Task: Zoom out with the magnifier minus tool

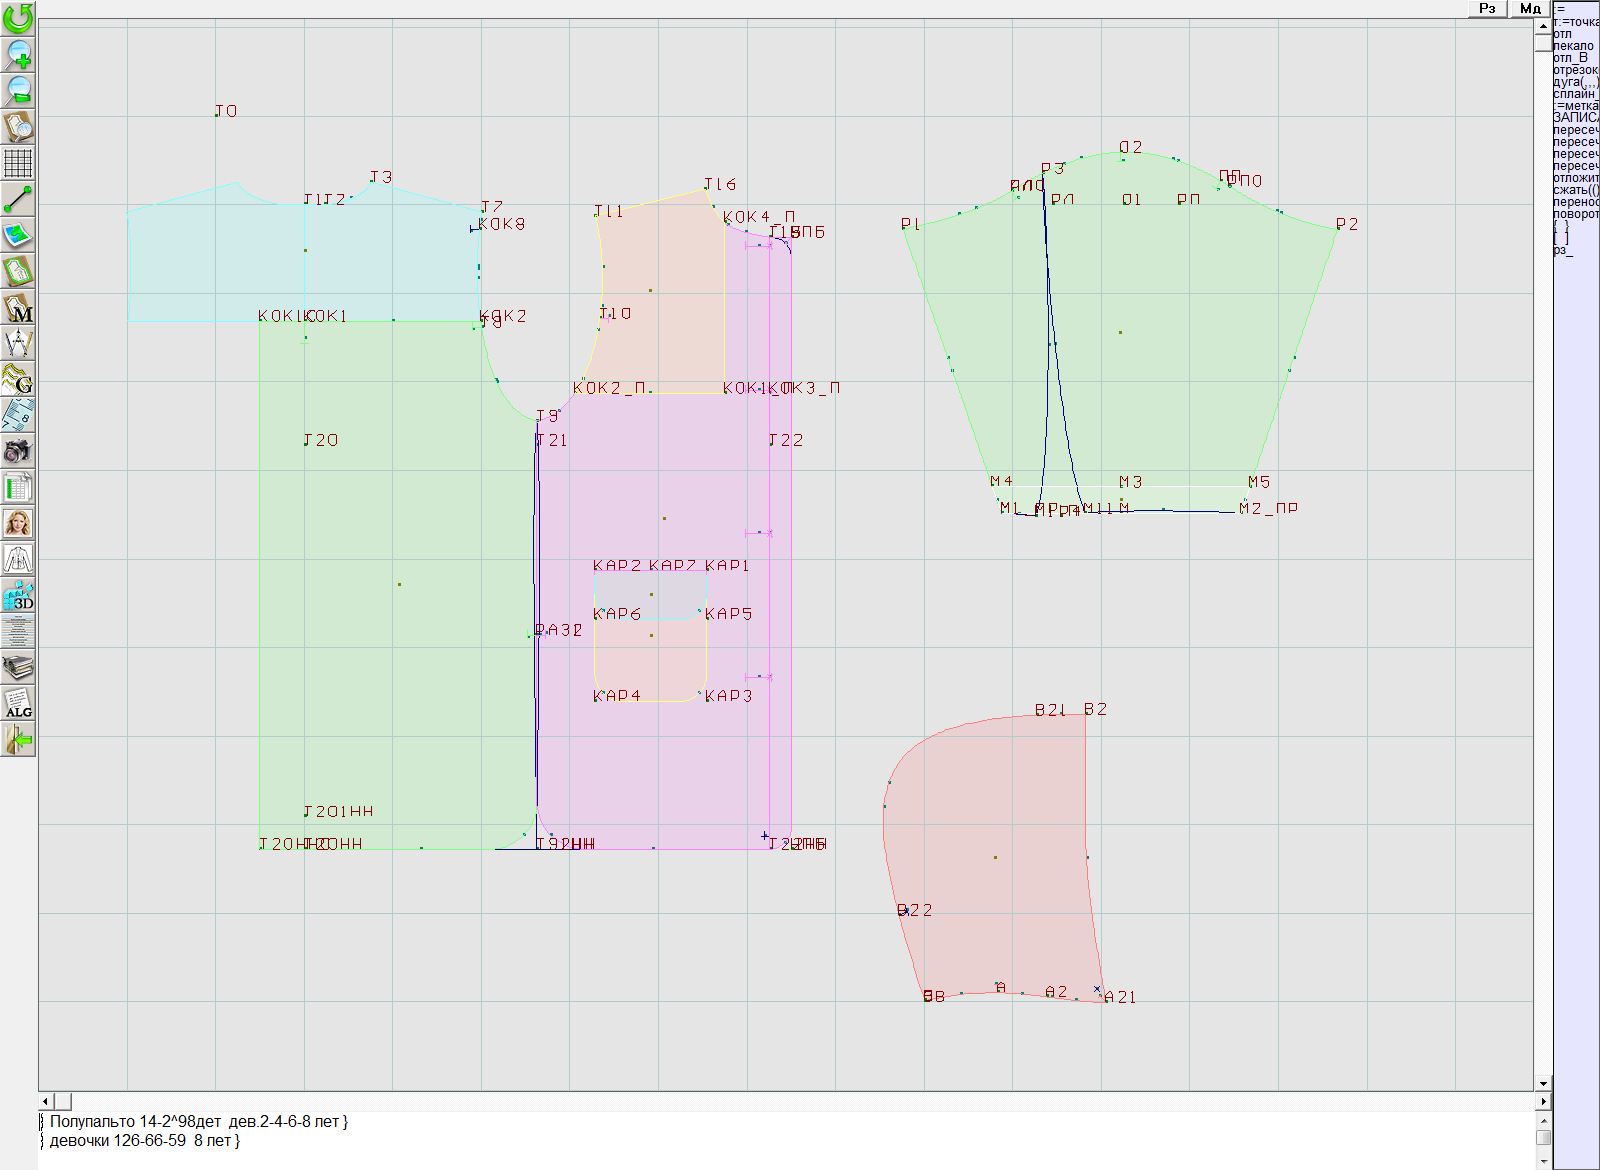Action: pos(18,90)
